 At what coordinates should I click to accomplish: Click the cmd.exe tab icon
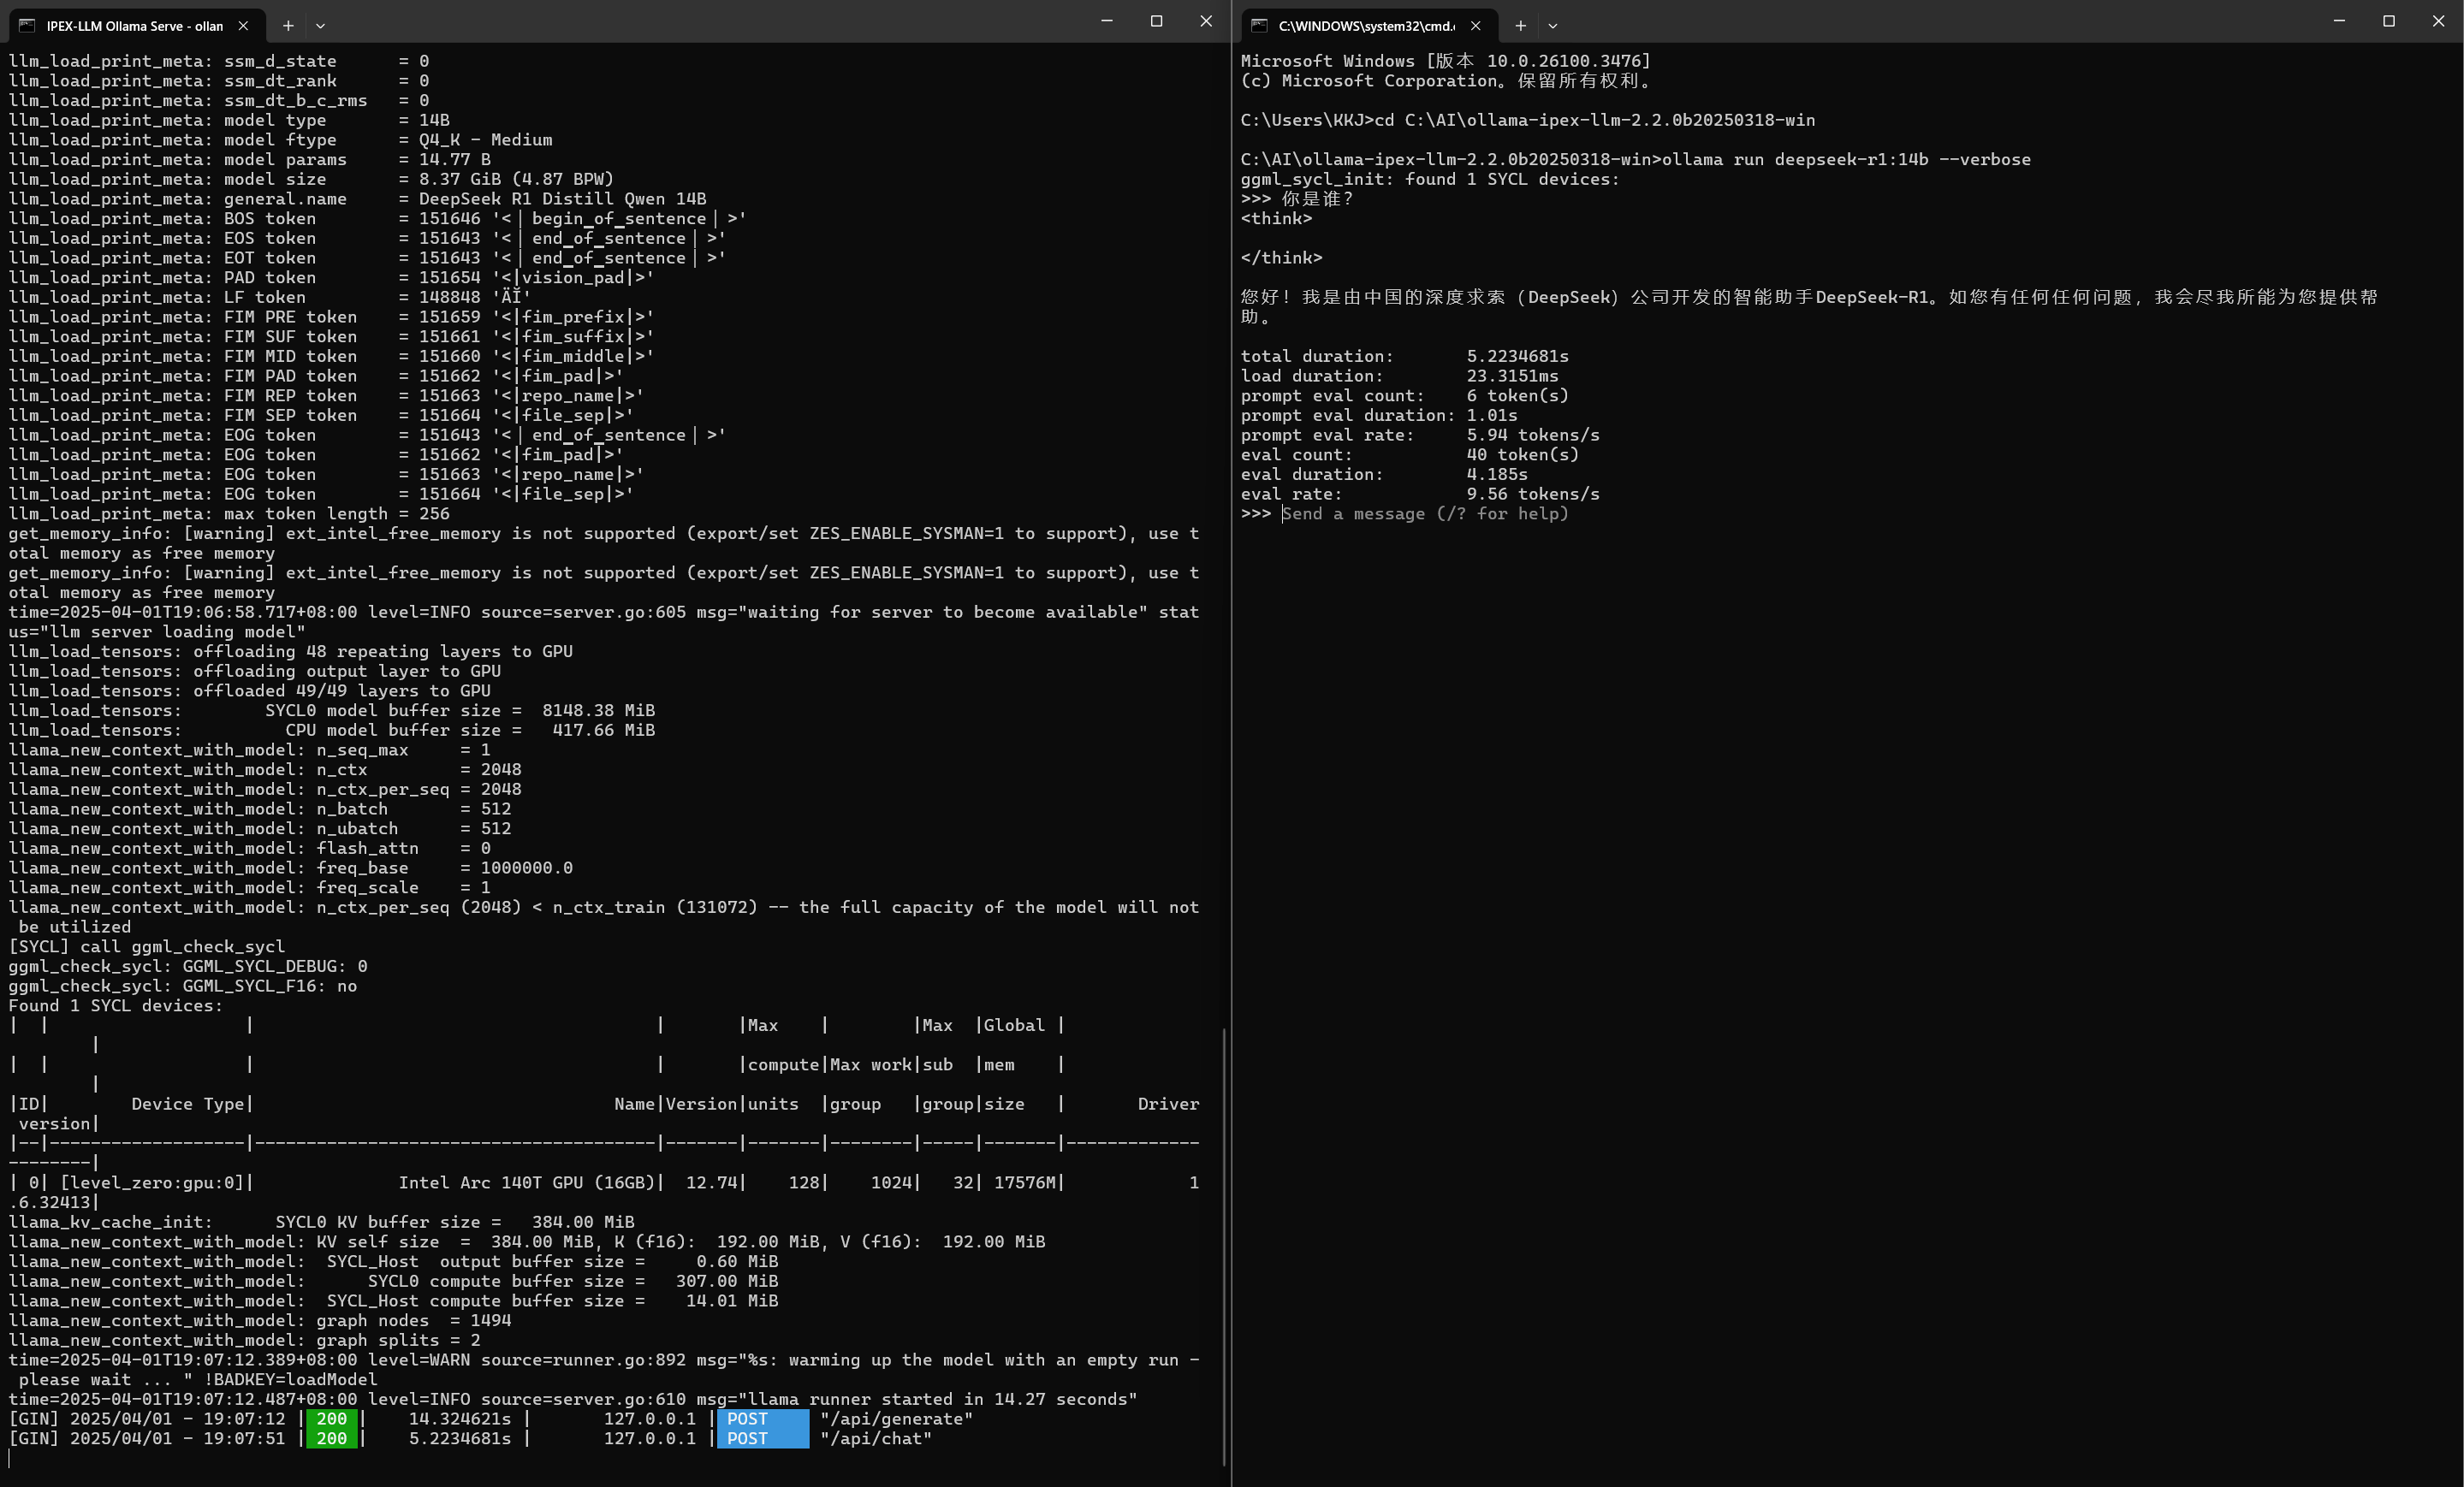pos(1259,26)
